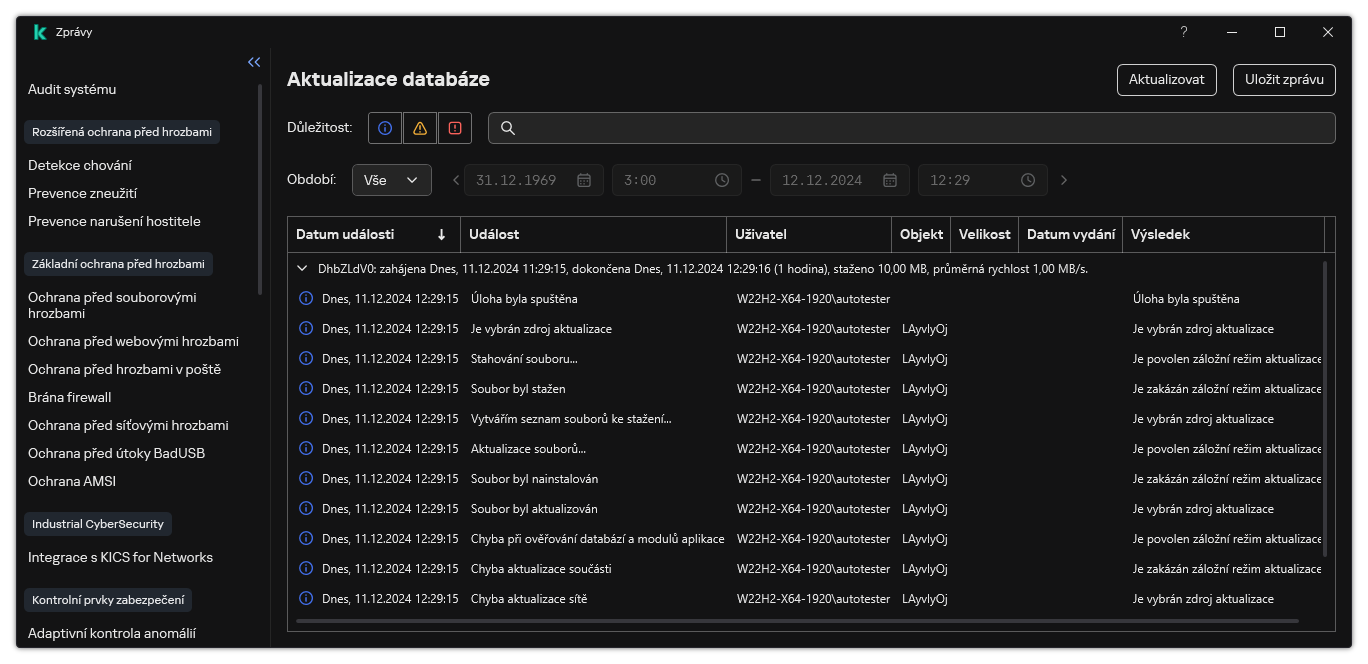Open calendar icon for end date 12.12.2024
Image resolution: width=1368 pixels, height=664 pixels.
point(890,180)
